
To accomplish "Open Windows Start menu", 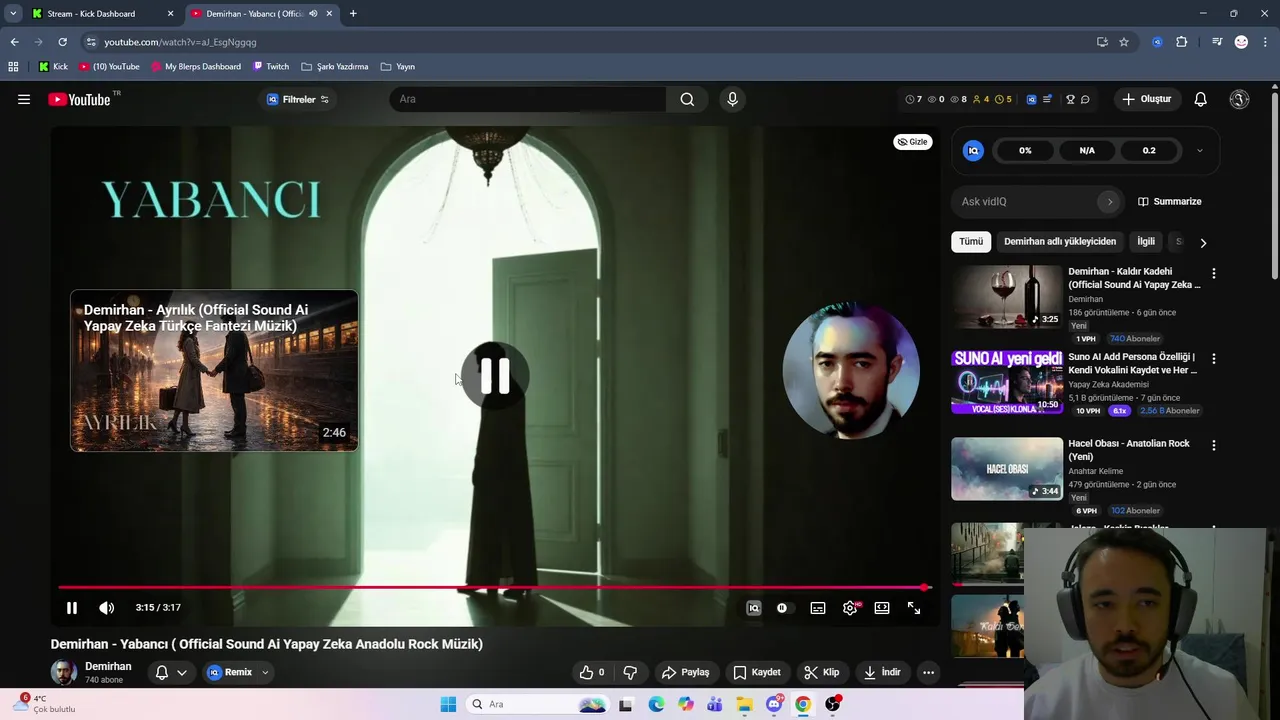I will click(x=447, y=704).
